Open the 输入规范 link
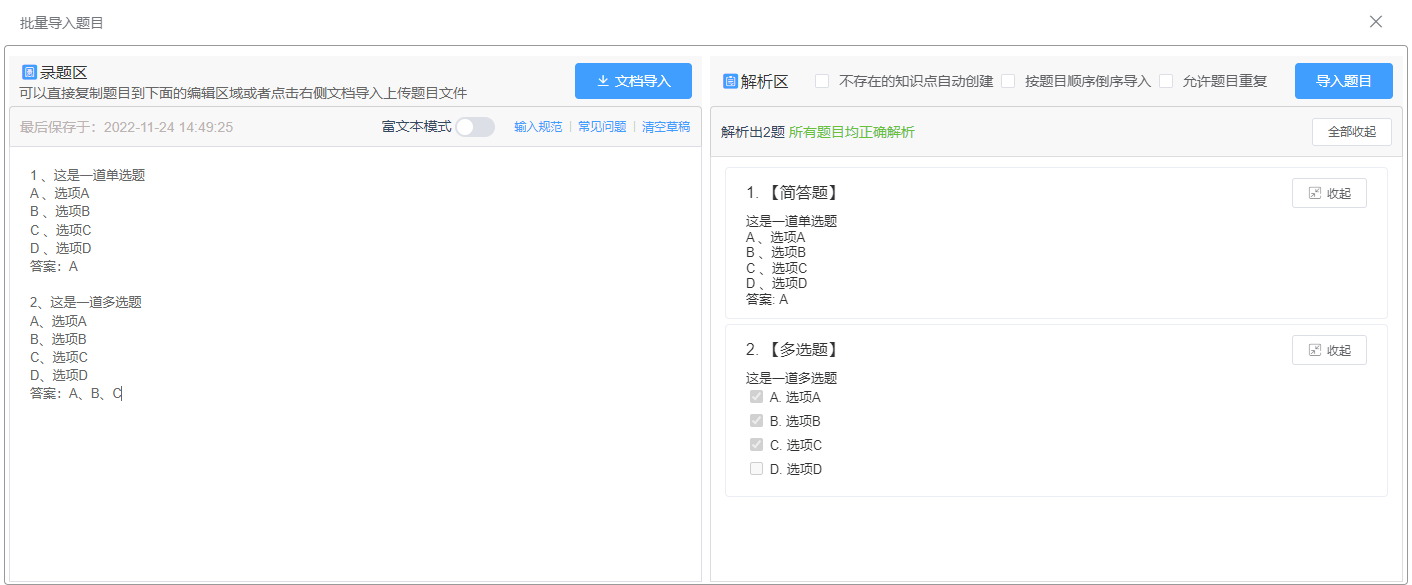 coord(538,127)
